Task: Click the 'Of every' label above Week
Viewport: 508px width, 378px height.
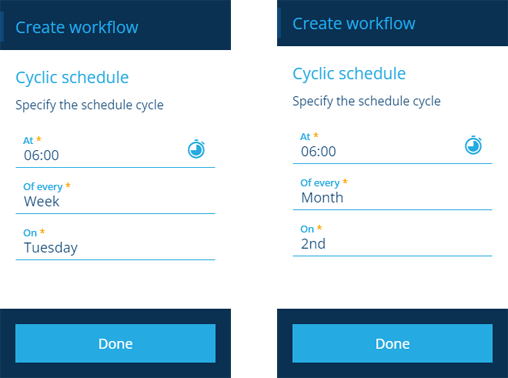Action: pos(43,187)
